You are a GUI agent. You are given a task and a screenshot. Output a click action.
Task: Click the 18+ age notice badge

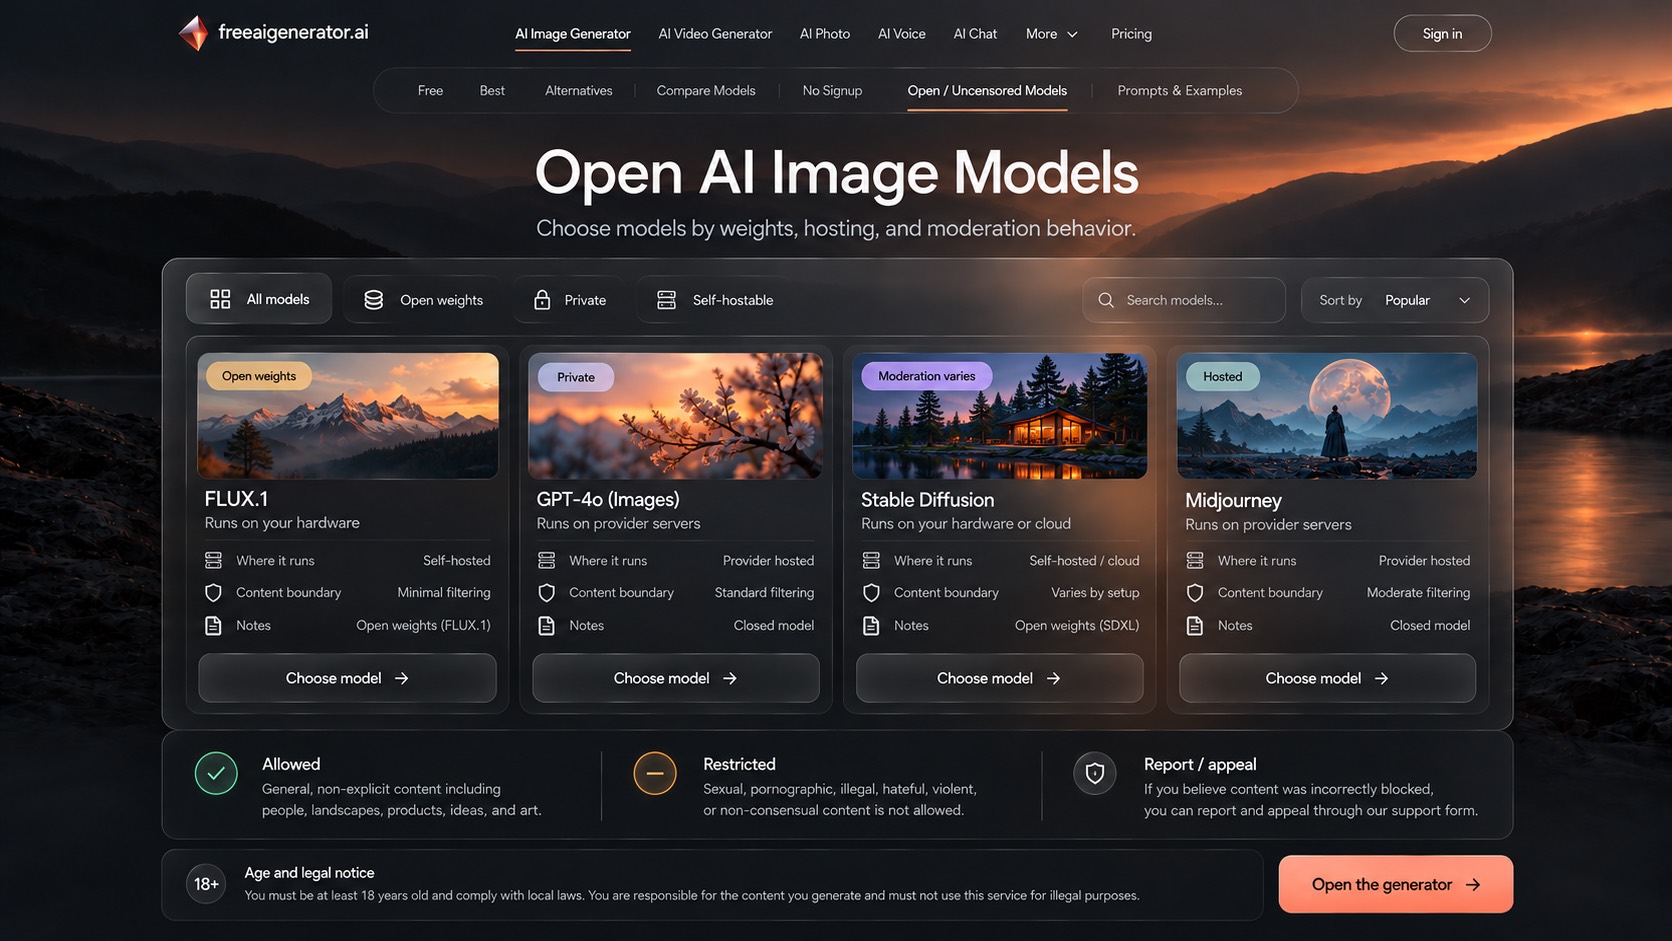coord(206,884)
